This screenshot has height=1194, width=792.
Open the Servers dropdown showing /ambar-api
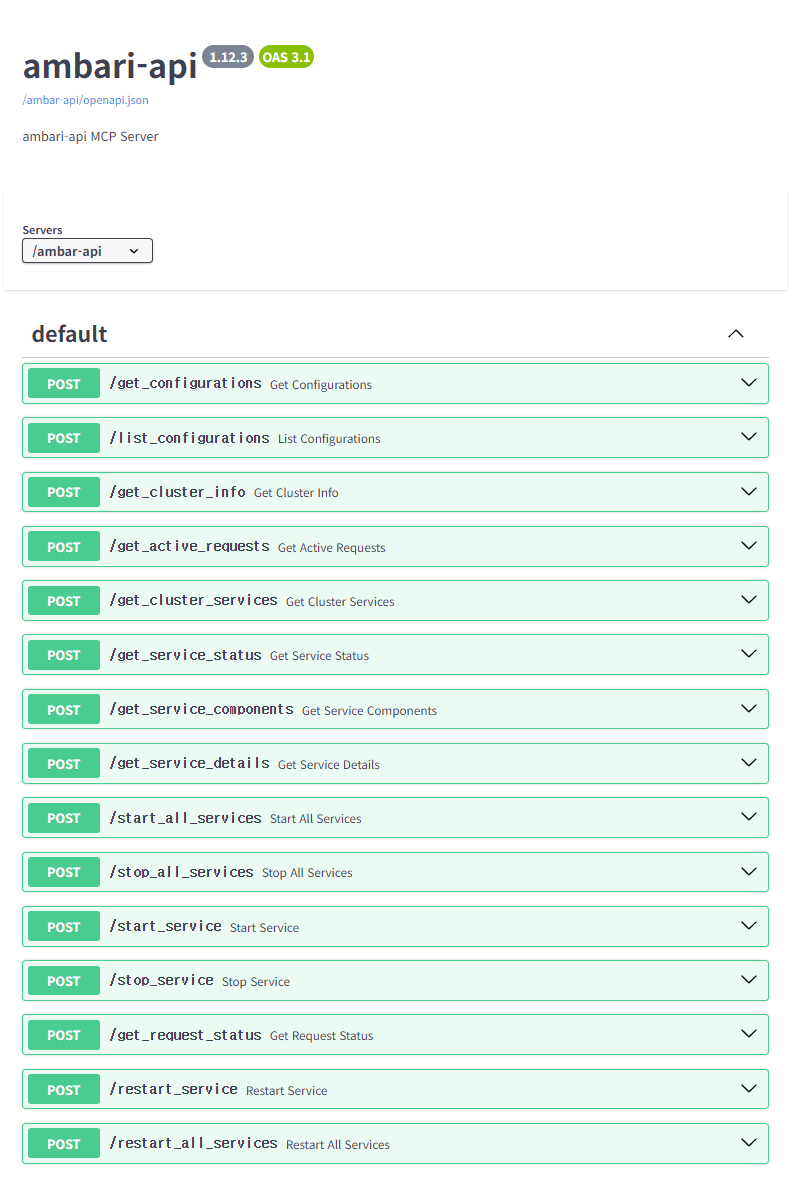tap(87, 251)
